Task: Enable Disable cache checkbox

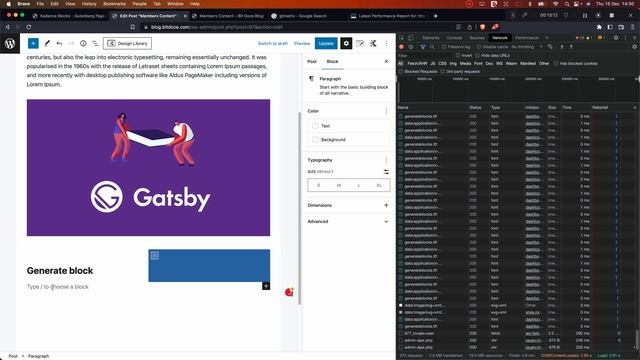Action: (x=479, y=47)
